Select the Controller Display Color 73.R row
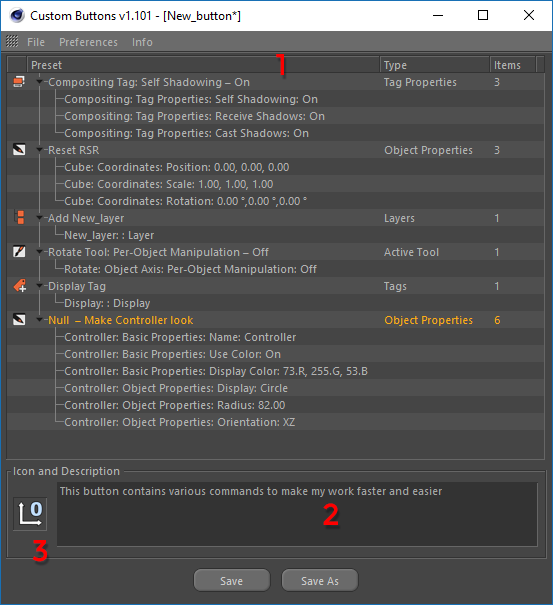 click(276, 371)
